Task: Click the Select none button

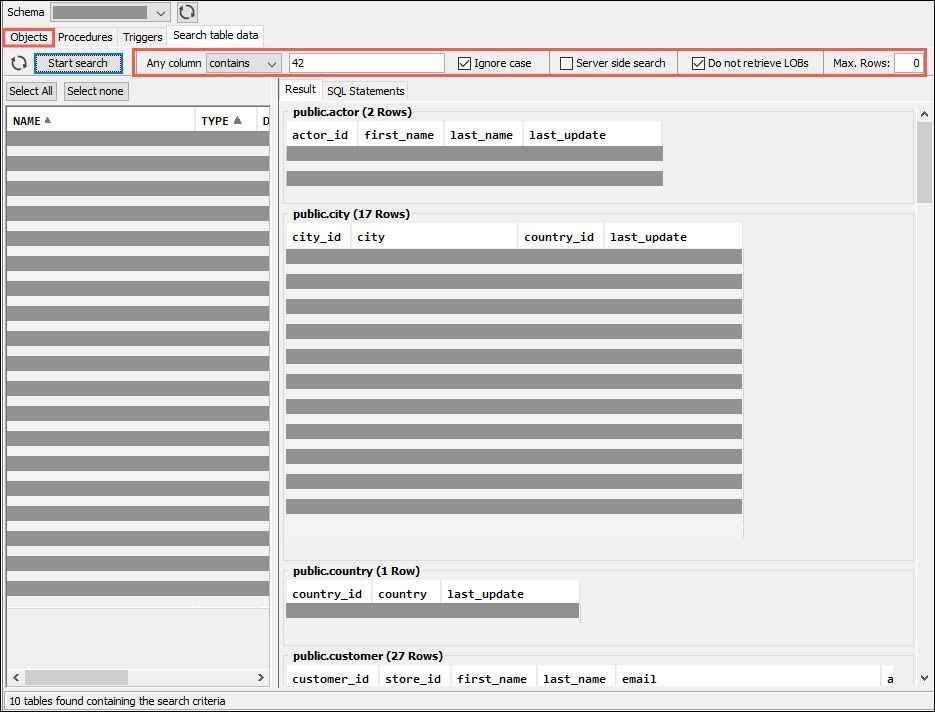Action: click(95, 91)
